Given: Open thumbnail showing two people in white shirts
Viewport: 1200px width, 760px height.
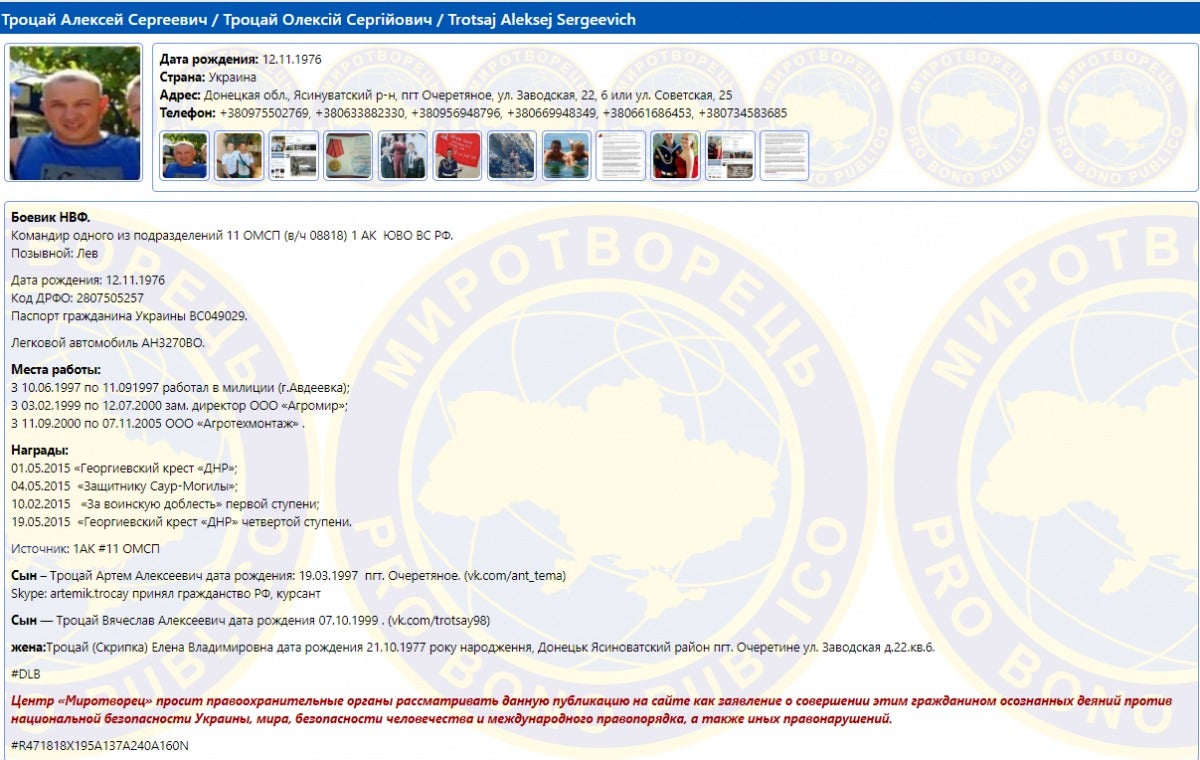Looking at the screenshot, I should [239, 156].
